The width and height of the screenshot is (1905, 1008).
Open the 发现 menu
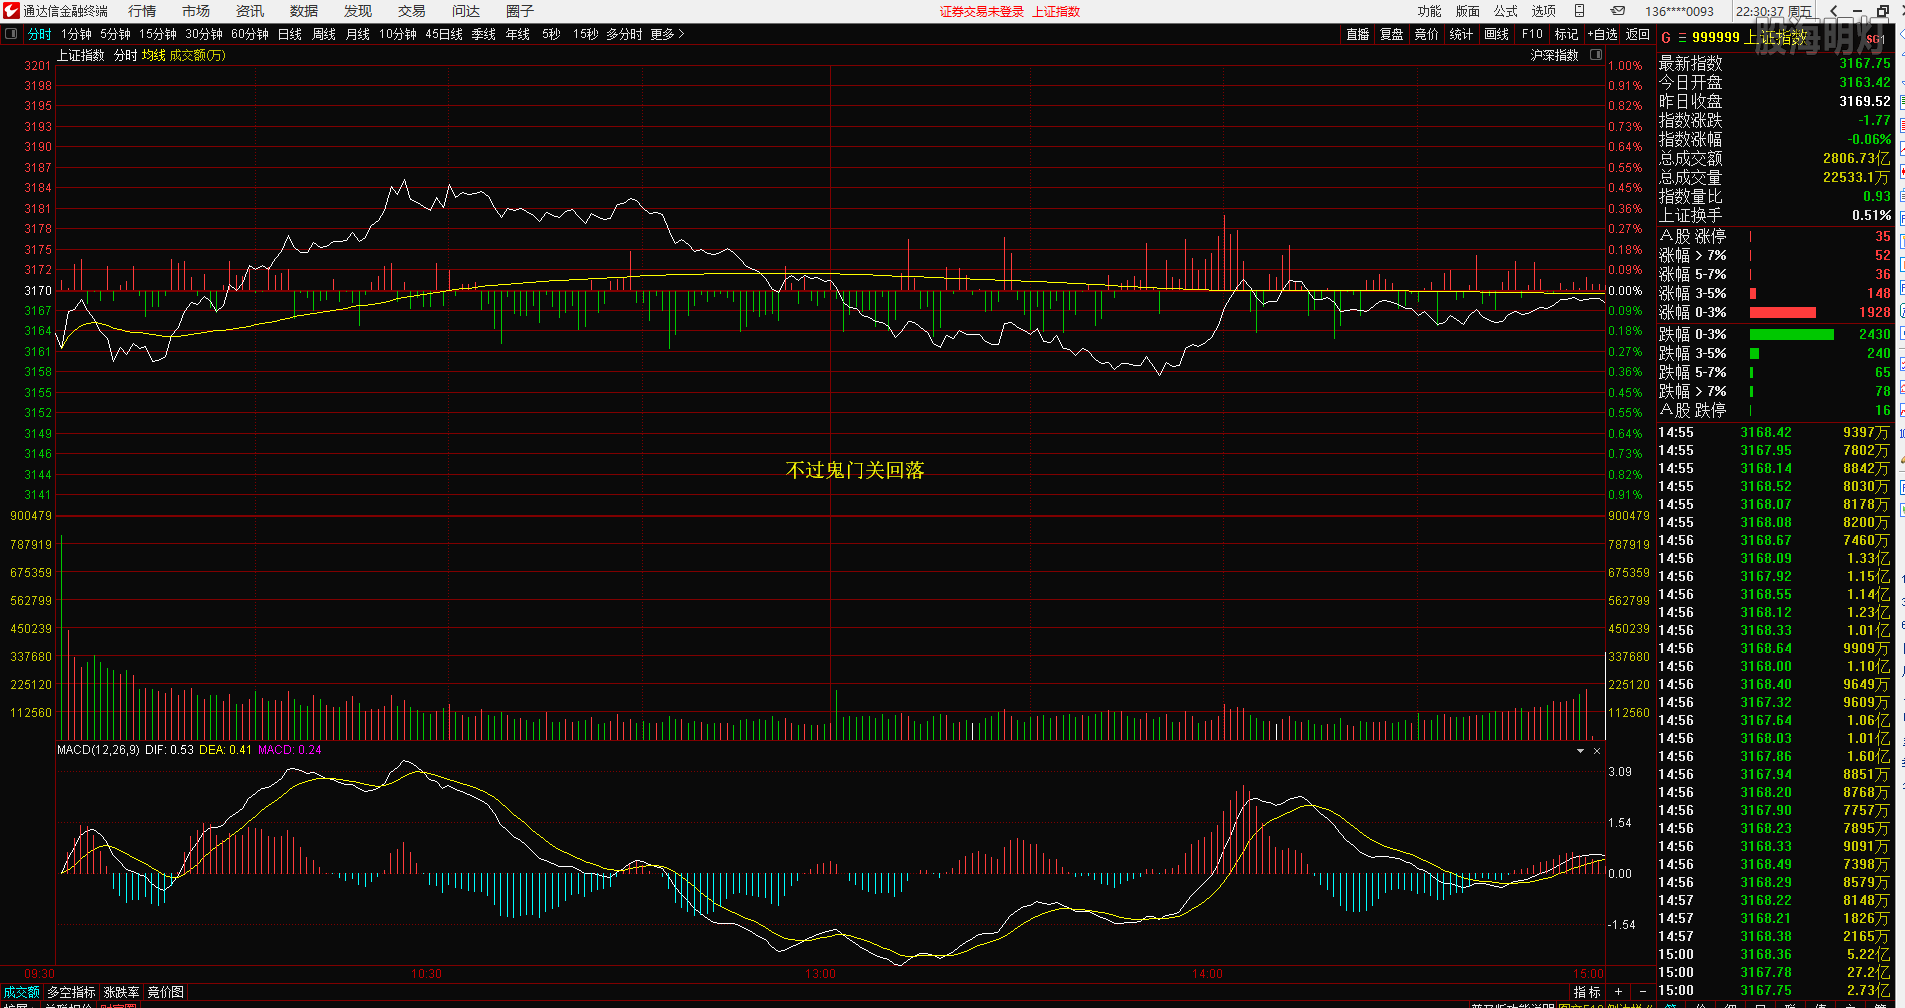point(358,11)
